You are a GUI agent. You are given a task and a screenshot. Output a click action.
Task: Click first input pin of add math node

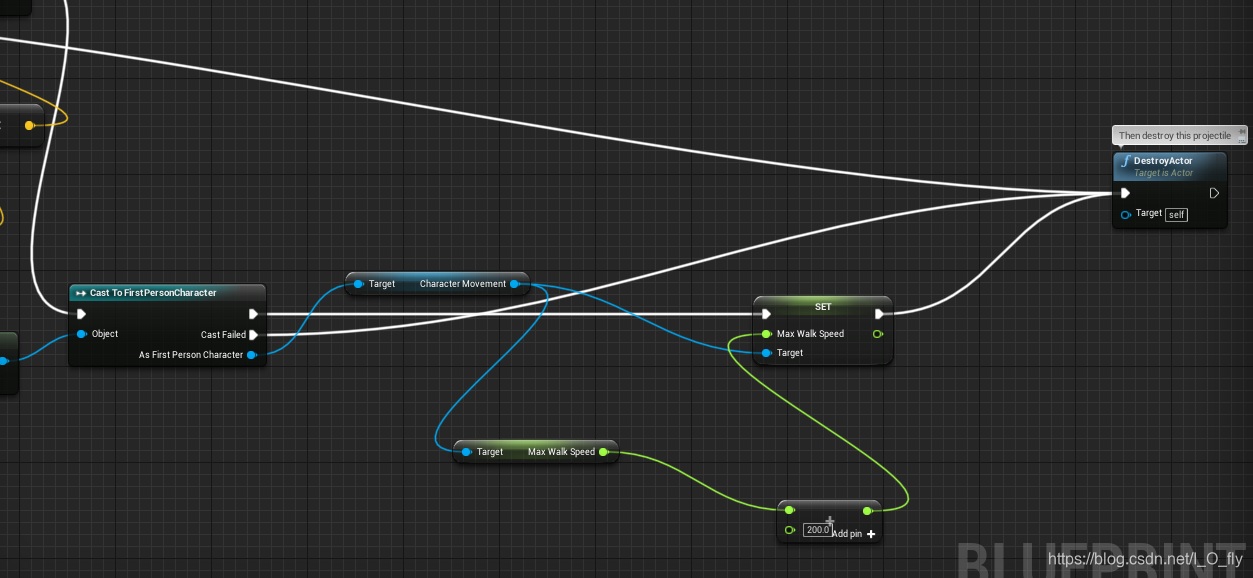[x=790, y=510]
